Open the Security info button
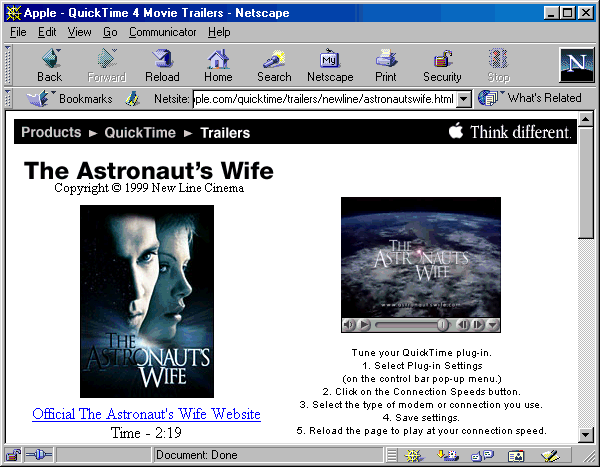 point(442,65)
